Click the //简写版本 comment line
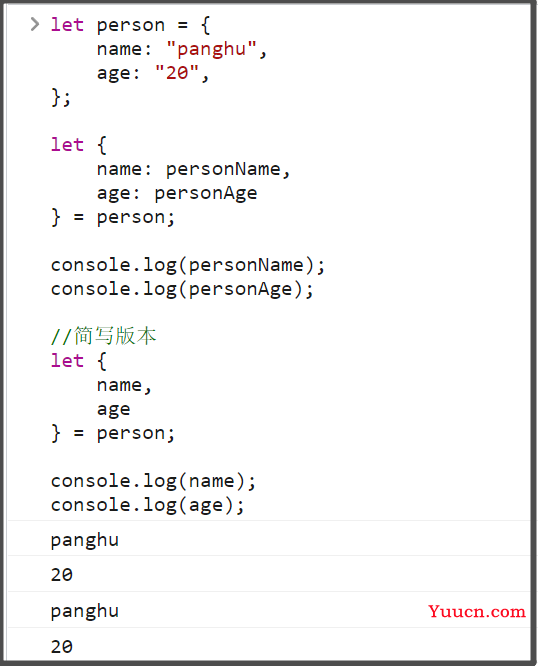The width and height of the screenshot is (538, 666). pos(104,336)
